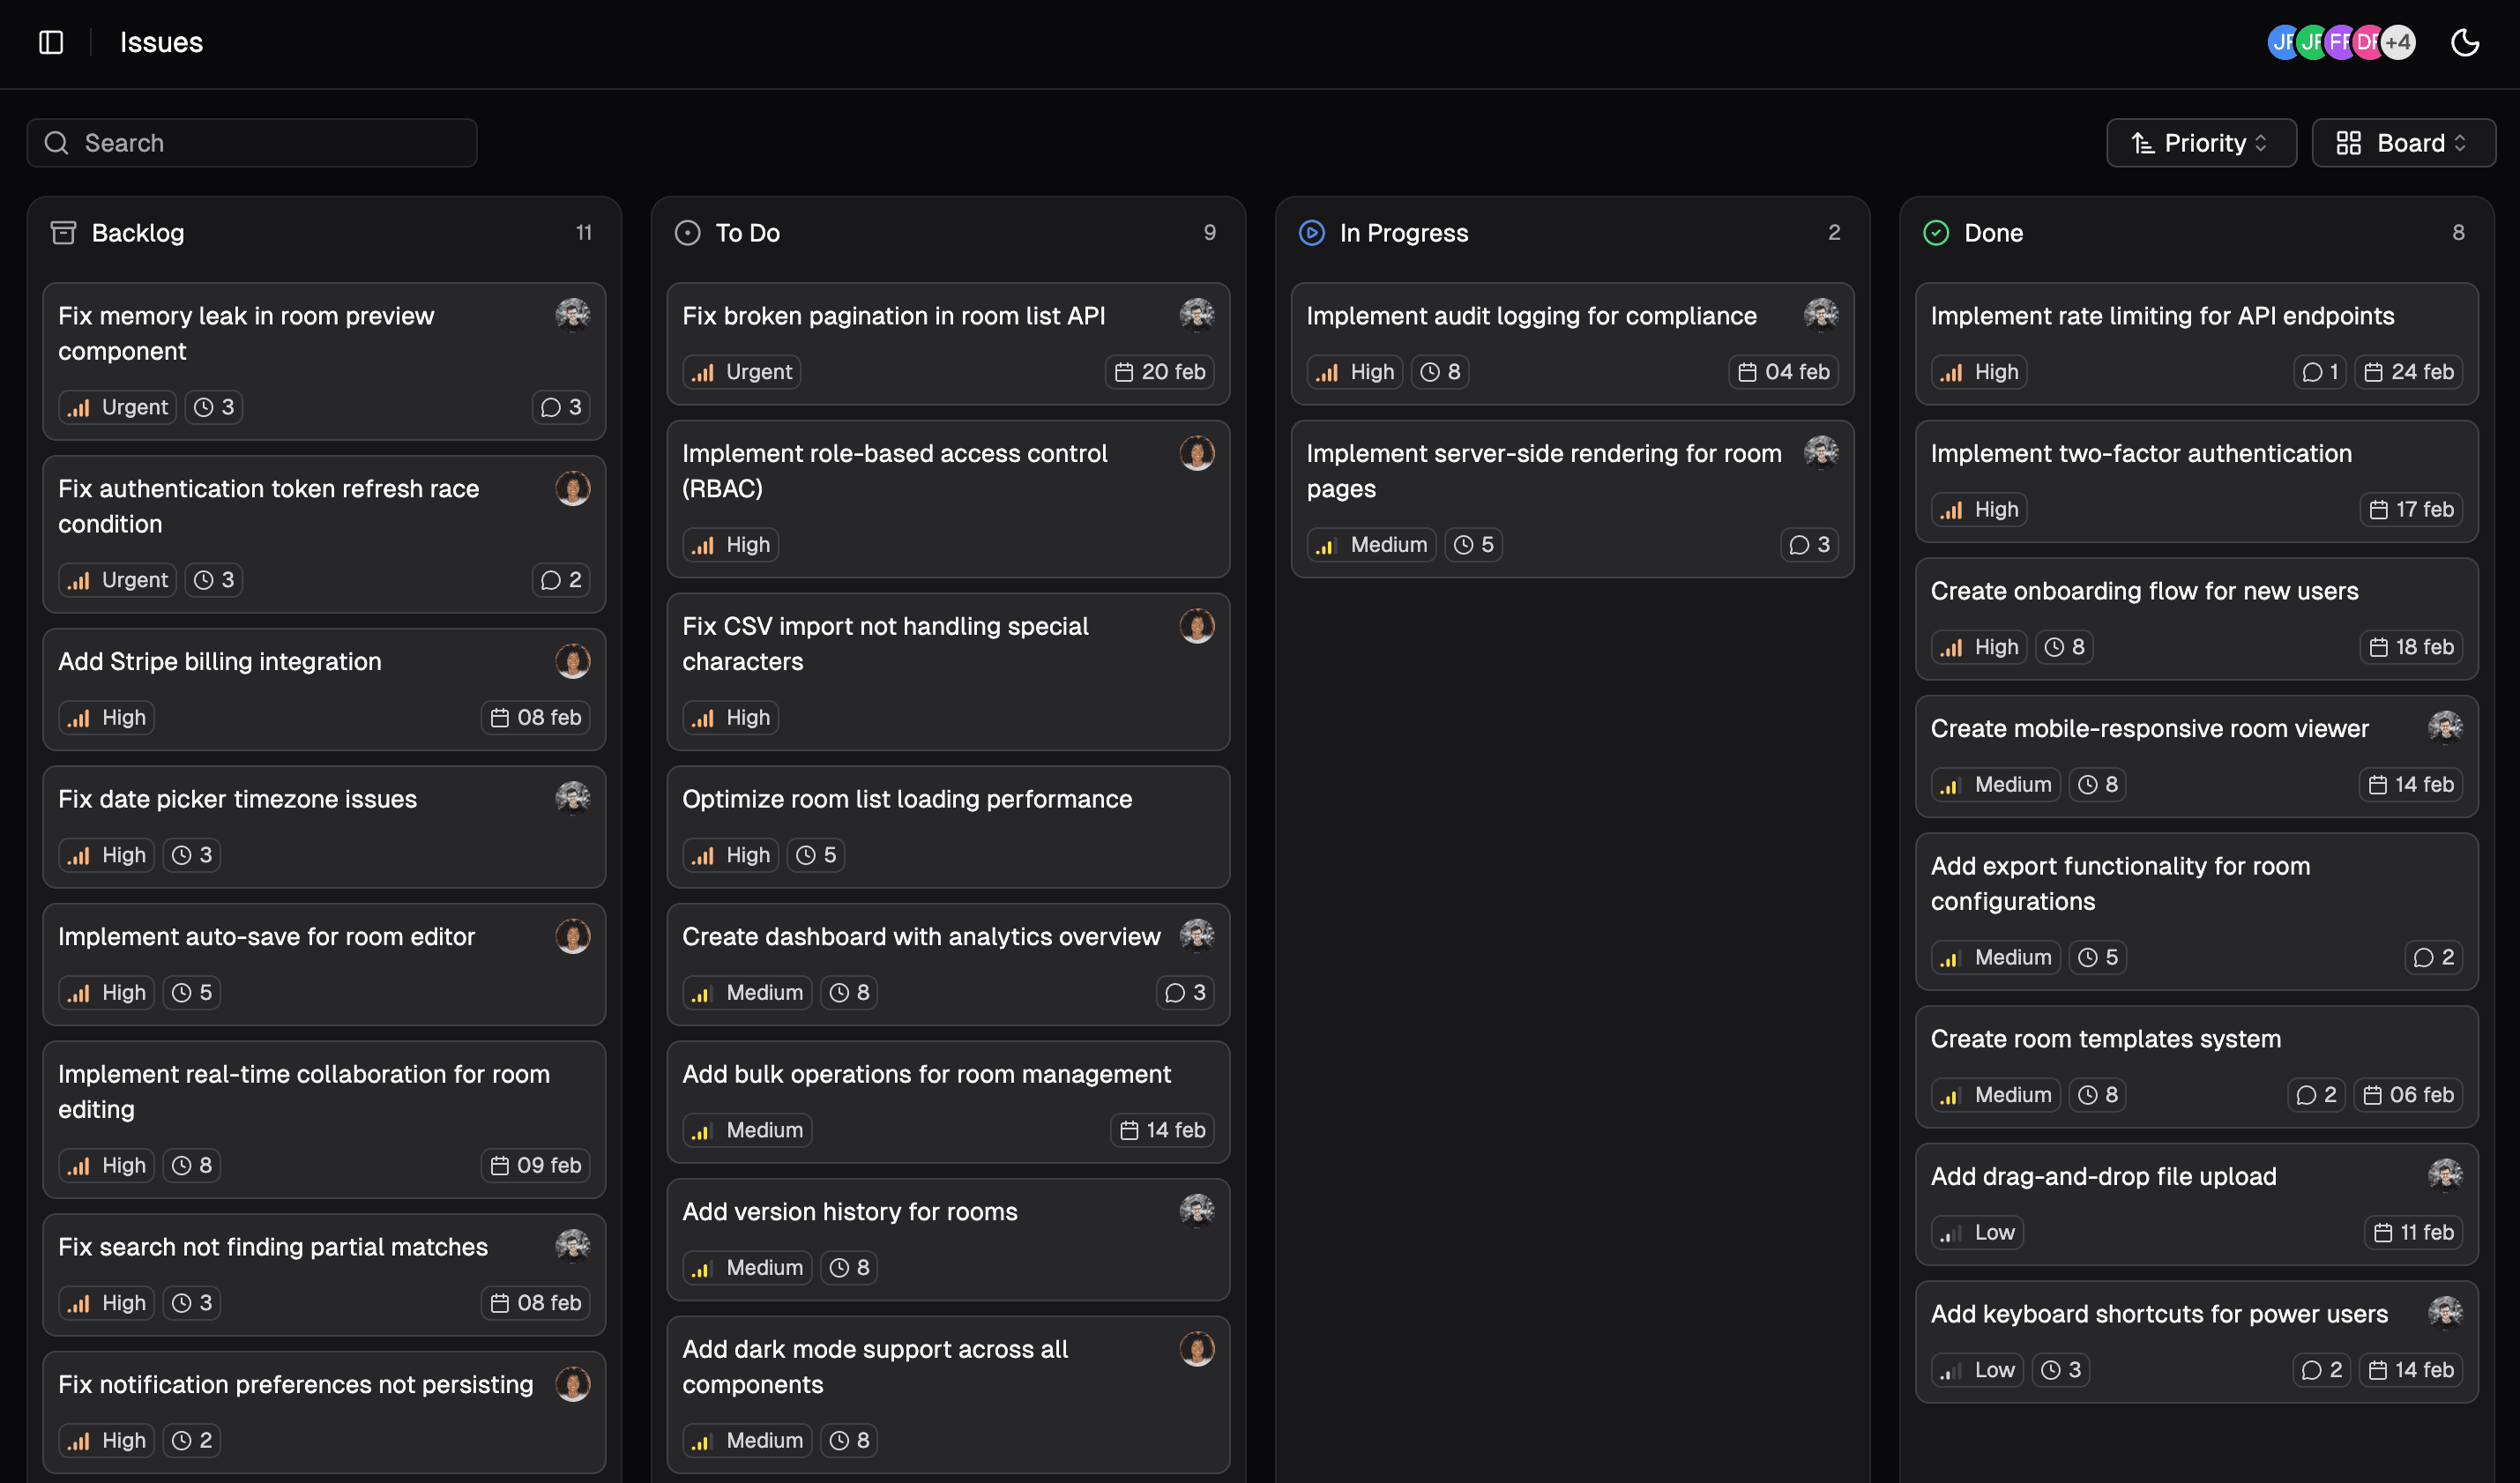Click the comment icon on 'Create room templates system'
2520x1483 pixels.
click(x=2305, y=1094)
